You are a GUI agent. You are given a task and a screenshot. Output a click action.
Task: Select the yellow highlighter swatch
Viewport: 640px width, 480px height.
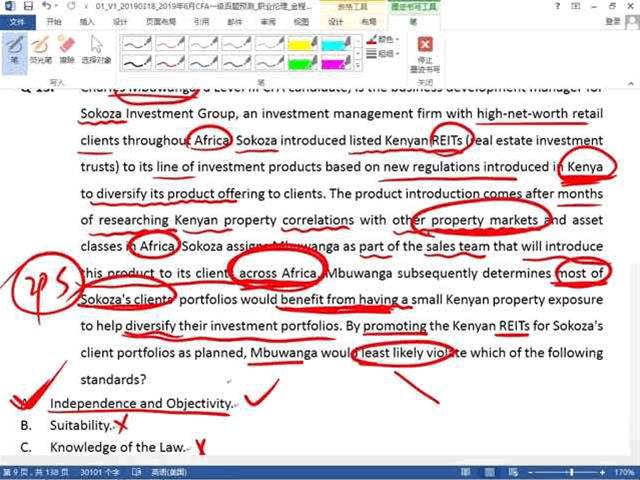point(302,43)
